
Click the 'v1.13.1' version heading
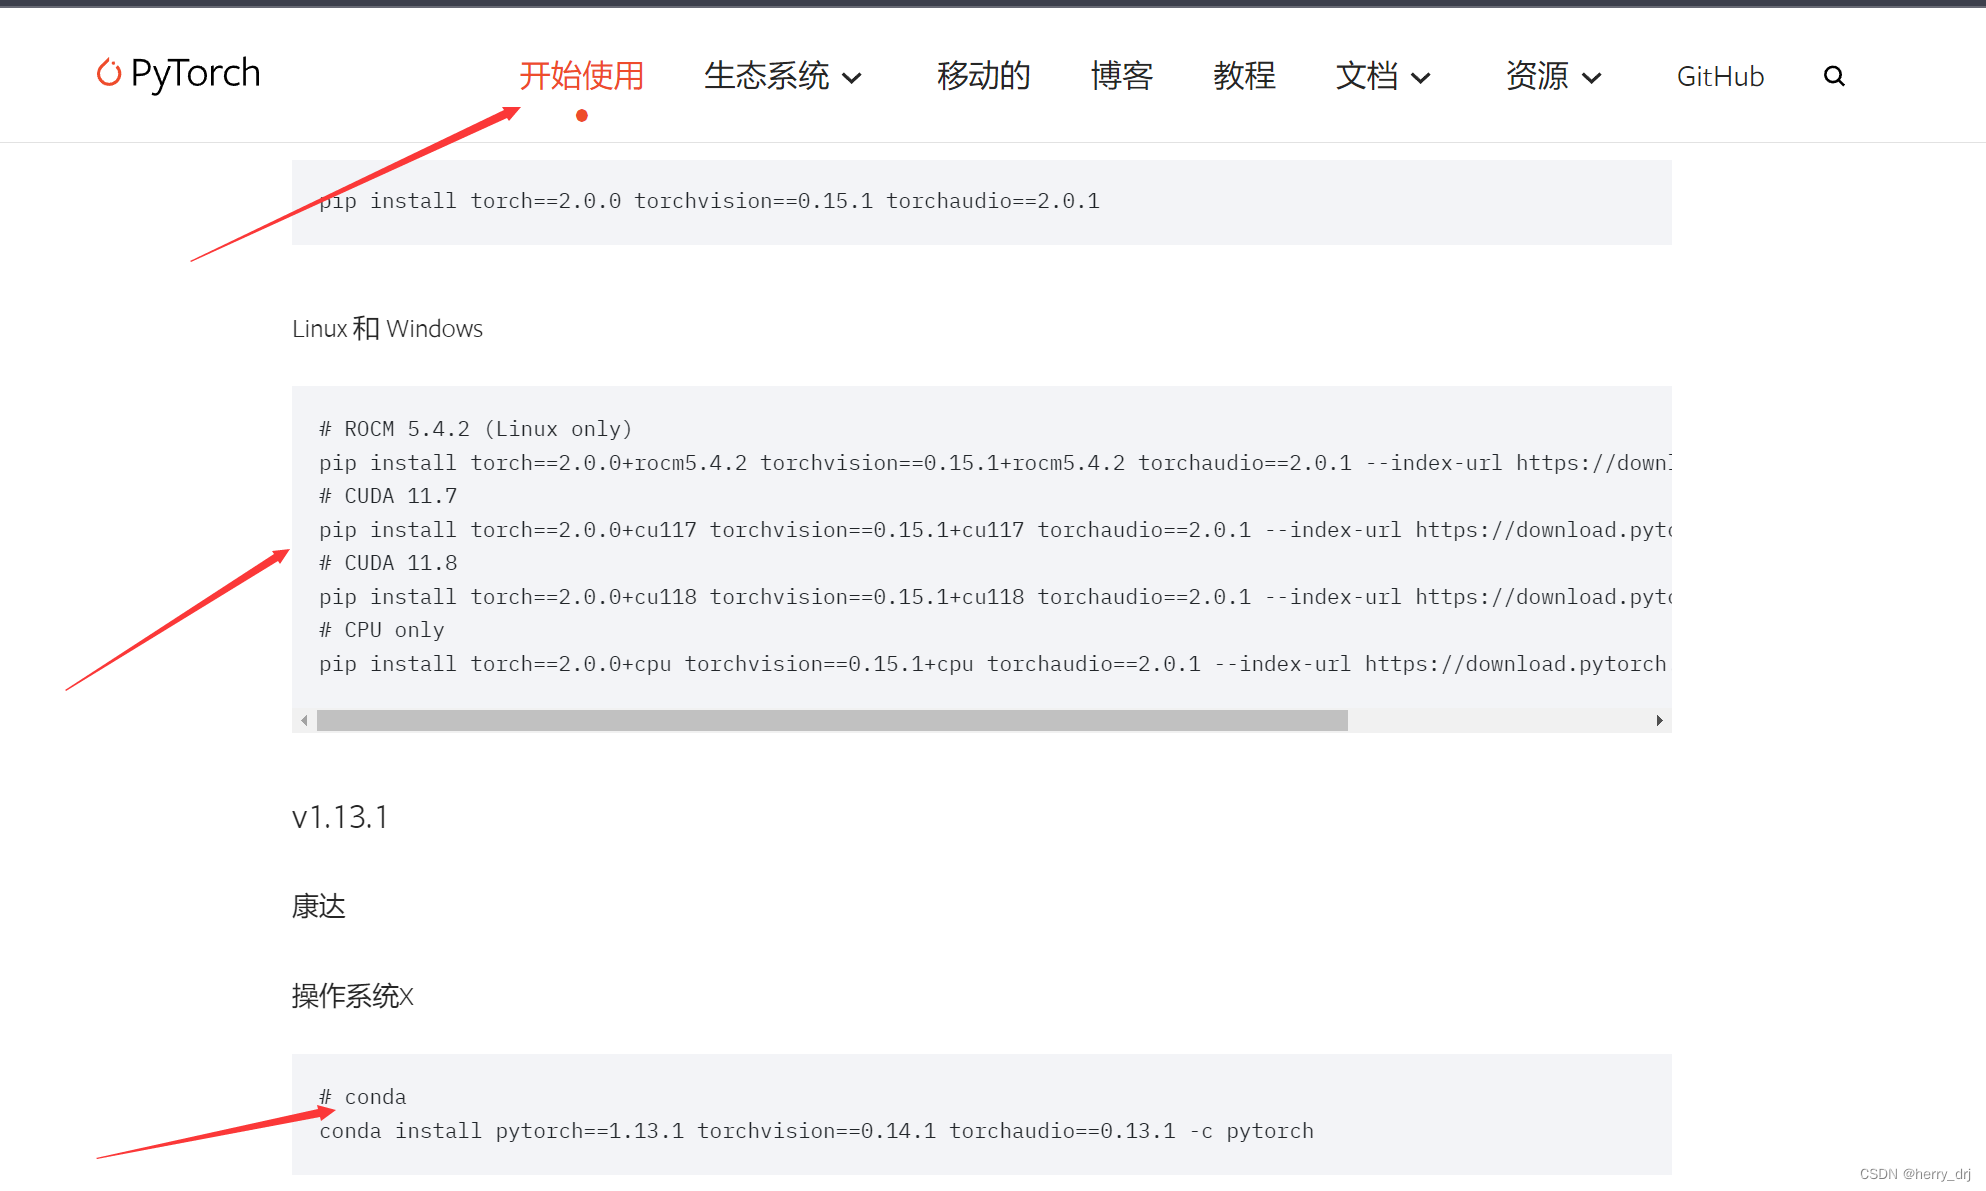[x=340, y=818]
